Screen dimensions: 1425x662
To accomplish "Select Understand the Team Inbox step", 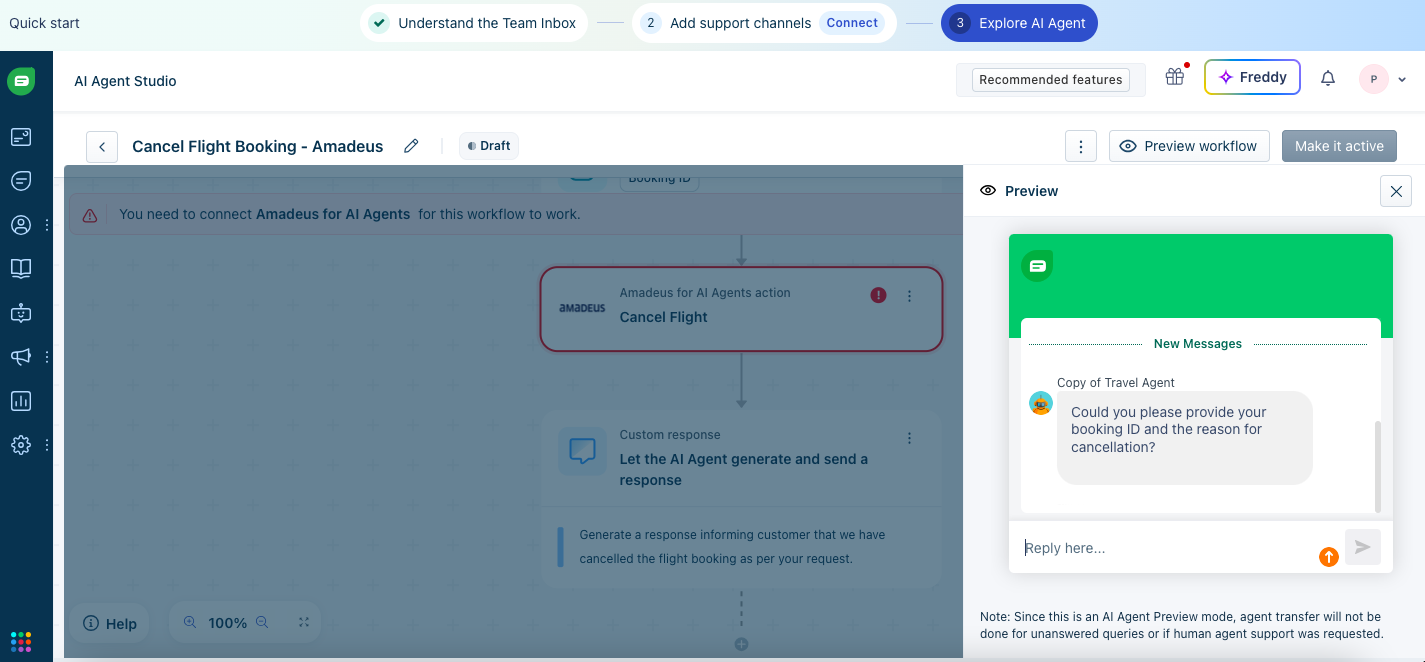I will coord(474,23).
